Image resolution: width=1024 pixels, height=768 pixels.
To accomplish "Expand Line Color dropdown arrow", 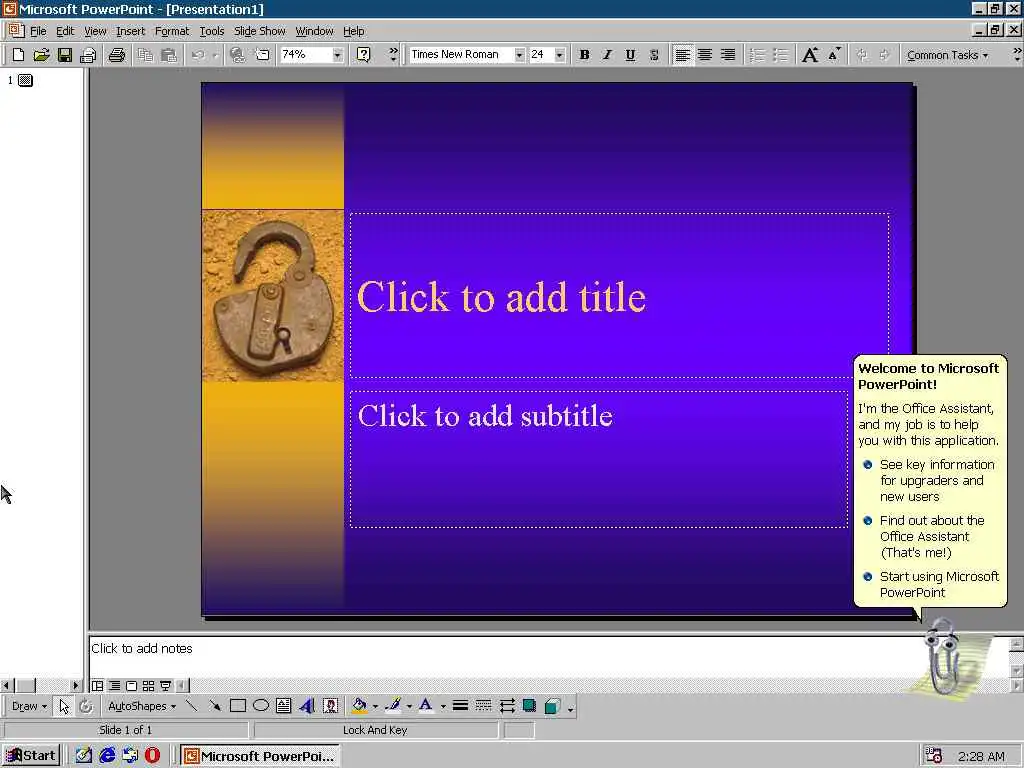I will (409, 706).
